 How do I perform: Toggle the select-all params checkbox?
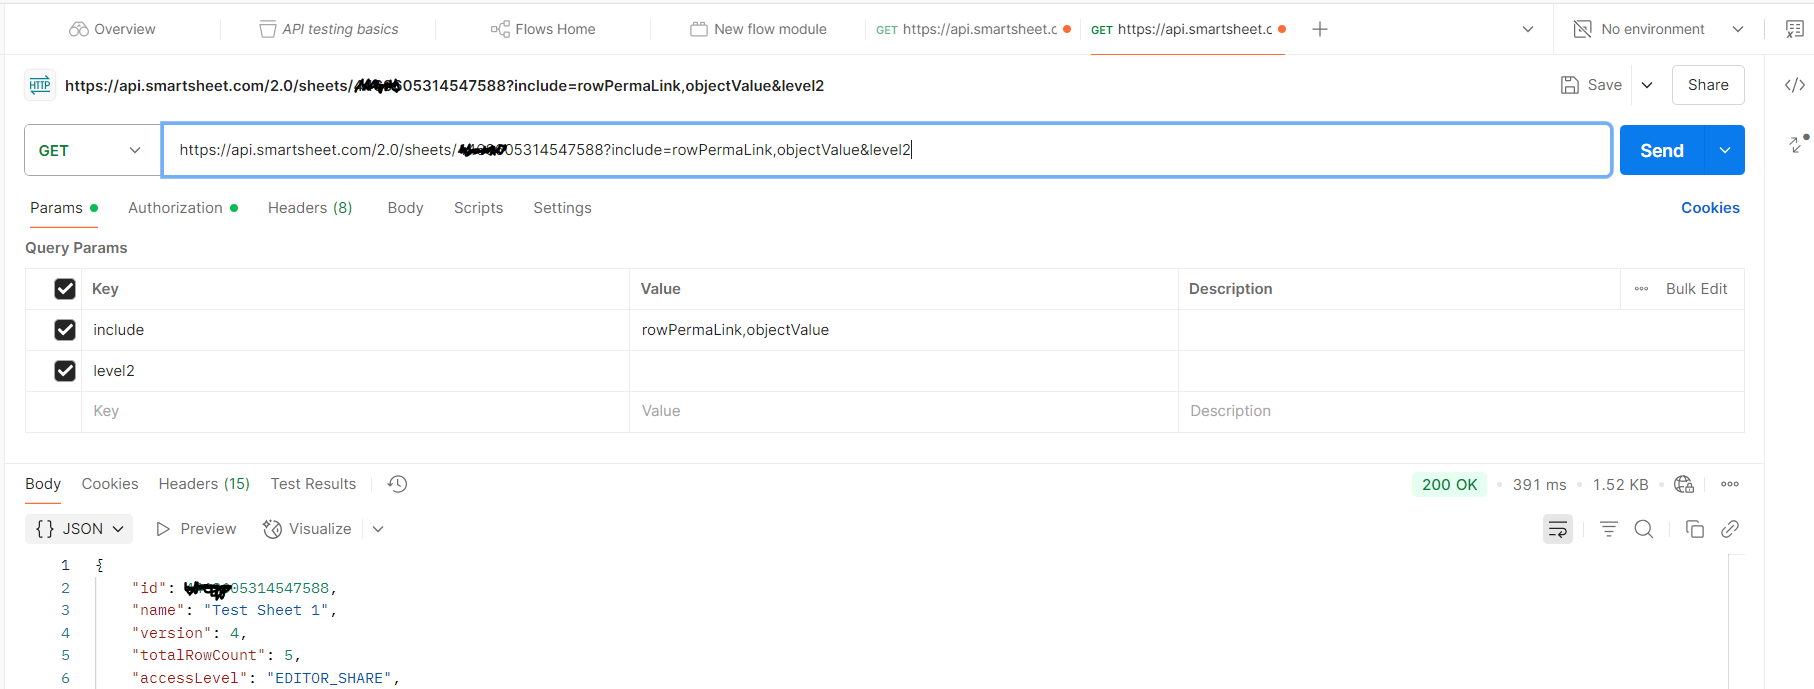pos(65,289)
